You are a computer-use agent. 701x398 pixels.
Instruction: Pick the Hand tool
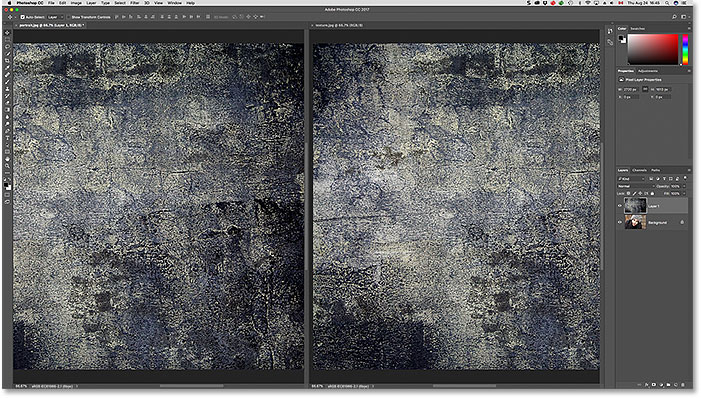click(7, 159)
